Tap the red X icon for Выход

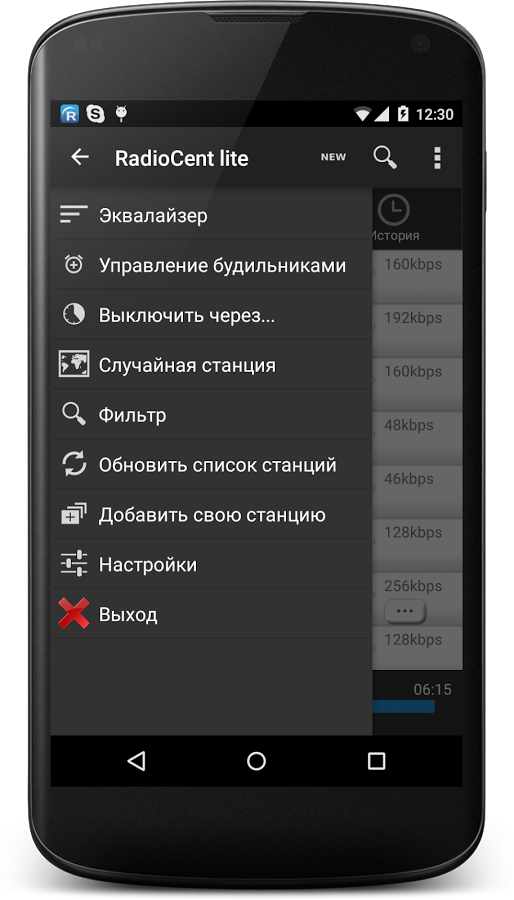coord(74,614)
